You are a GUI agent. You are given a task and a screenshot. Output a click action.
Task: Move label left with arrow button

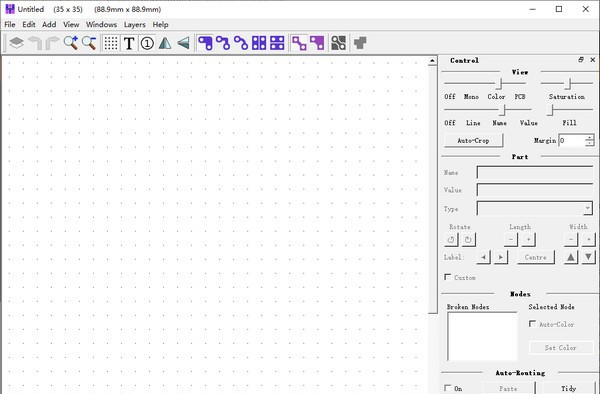[484, 257]
